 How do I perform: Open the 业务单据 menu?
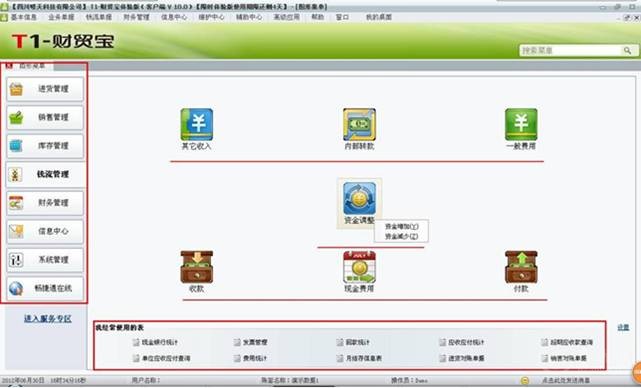[x=61, y=17]
